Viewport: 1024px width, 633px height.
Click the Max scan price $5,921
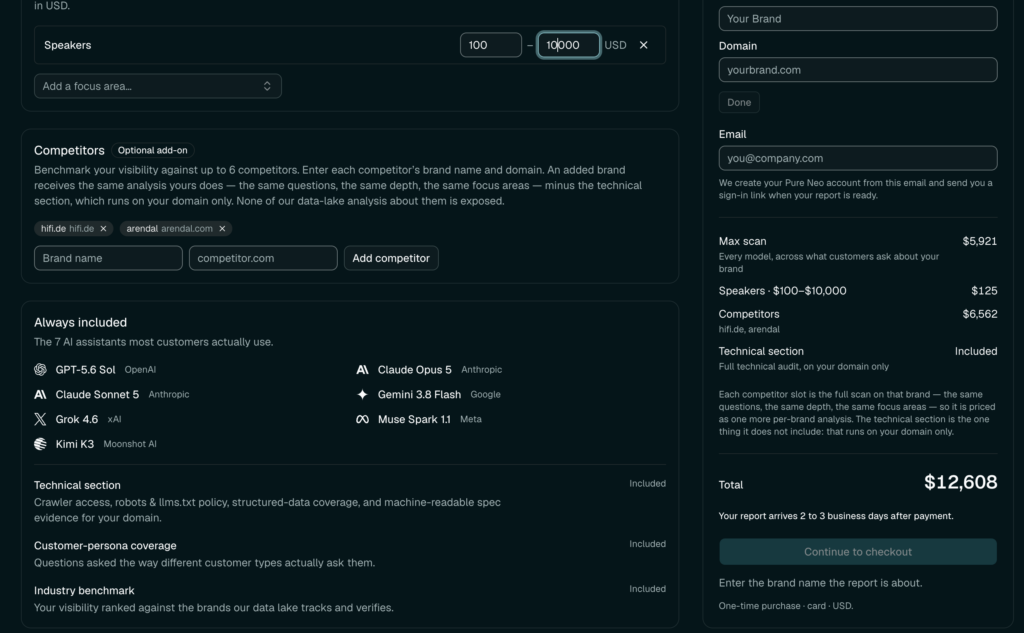coord(980,241)
